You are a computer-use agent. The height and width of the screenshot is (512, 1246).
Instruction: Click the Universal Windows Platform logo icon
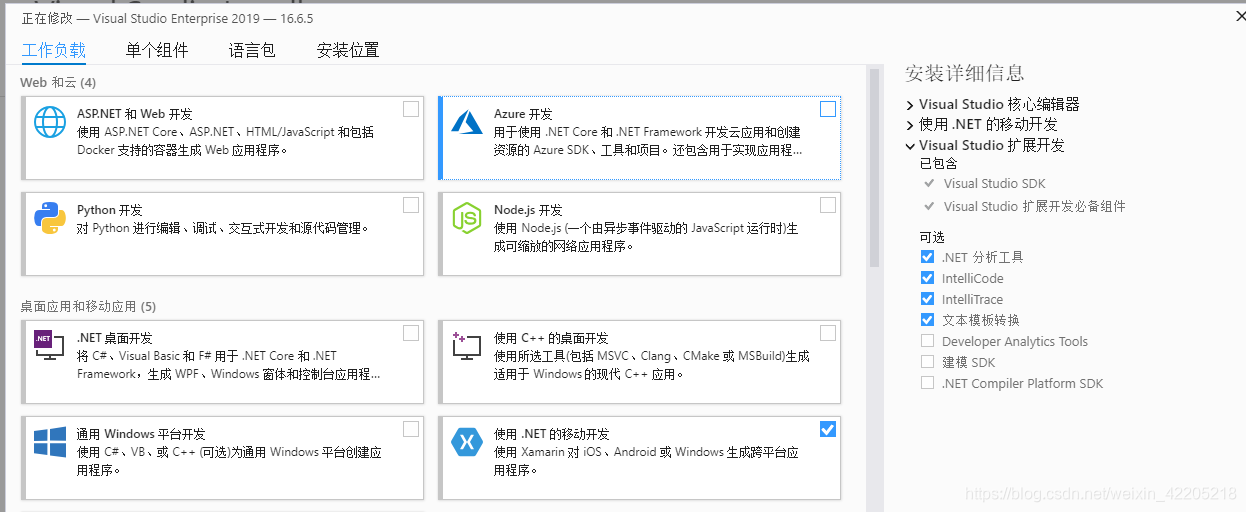50,441
